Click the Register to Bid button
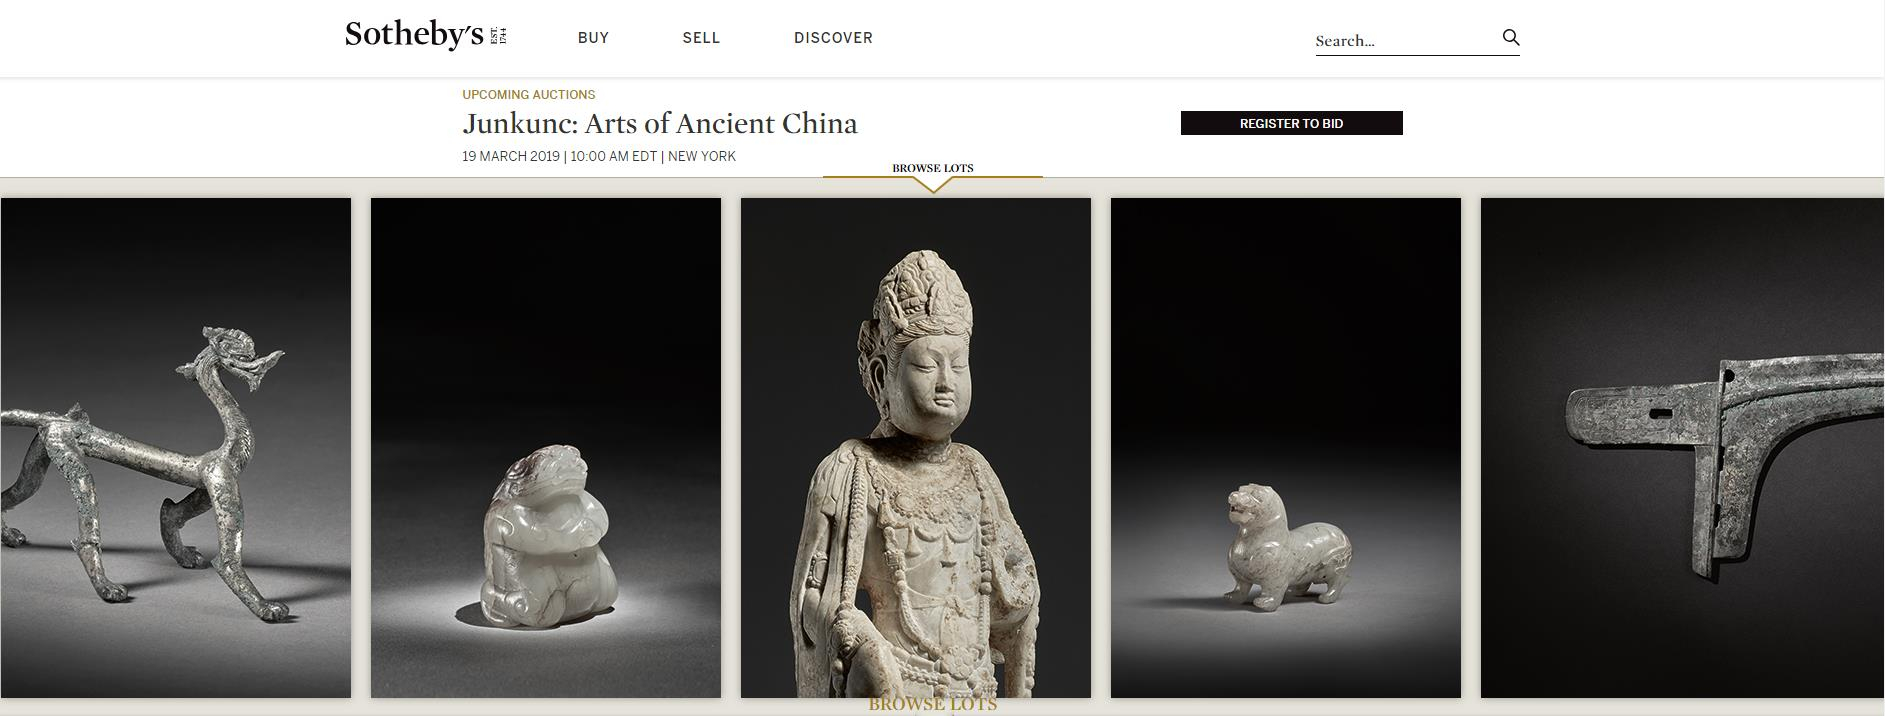Image resolution: width=1885 pixels, height=716 pixels. [1291, 123]
